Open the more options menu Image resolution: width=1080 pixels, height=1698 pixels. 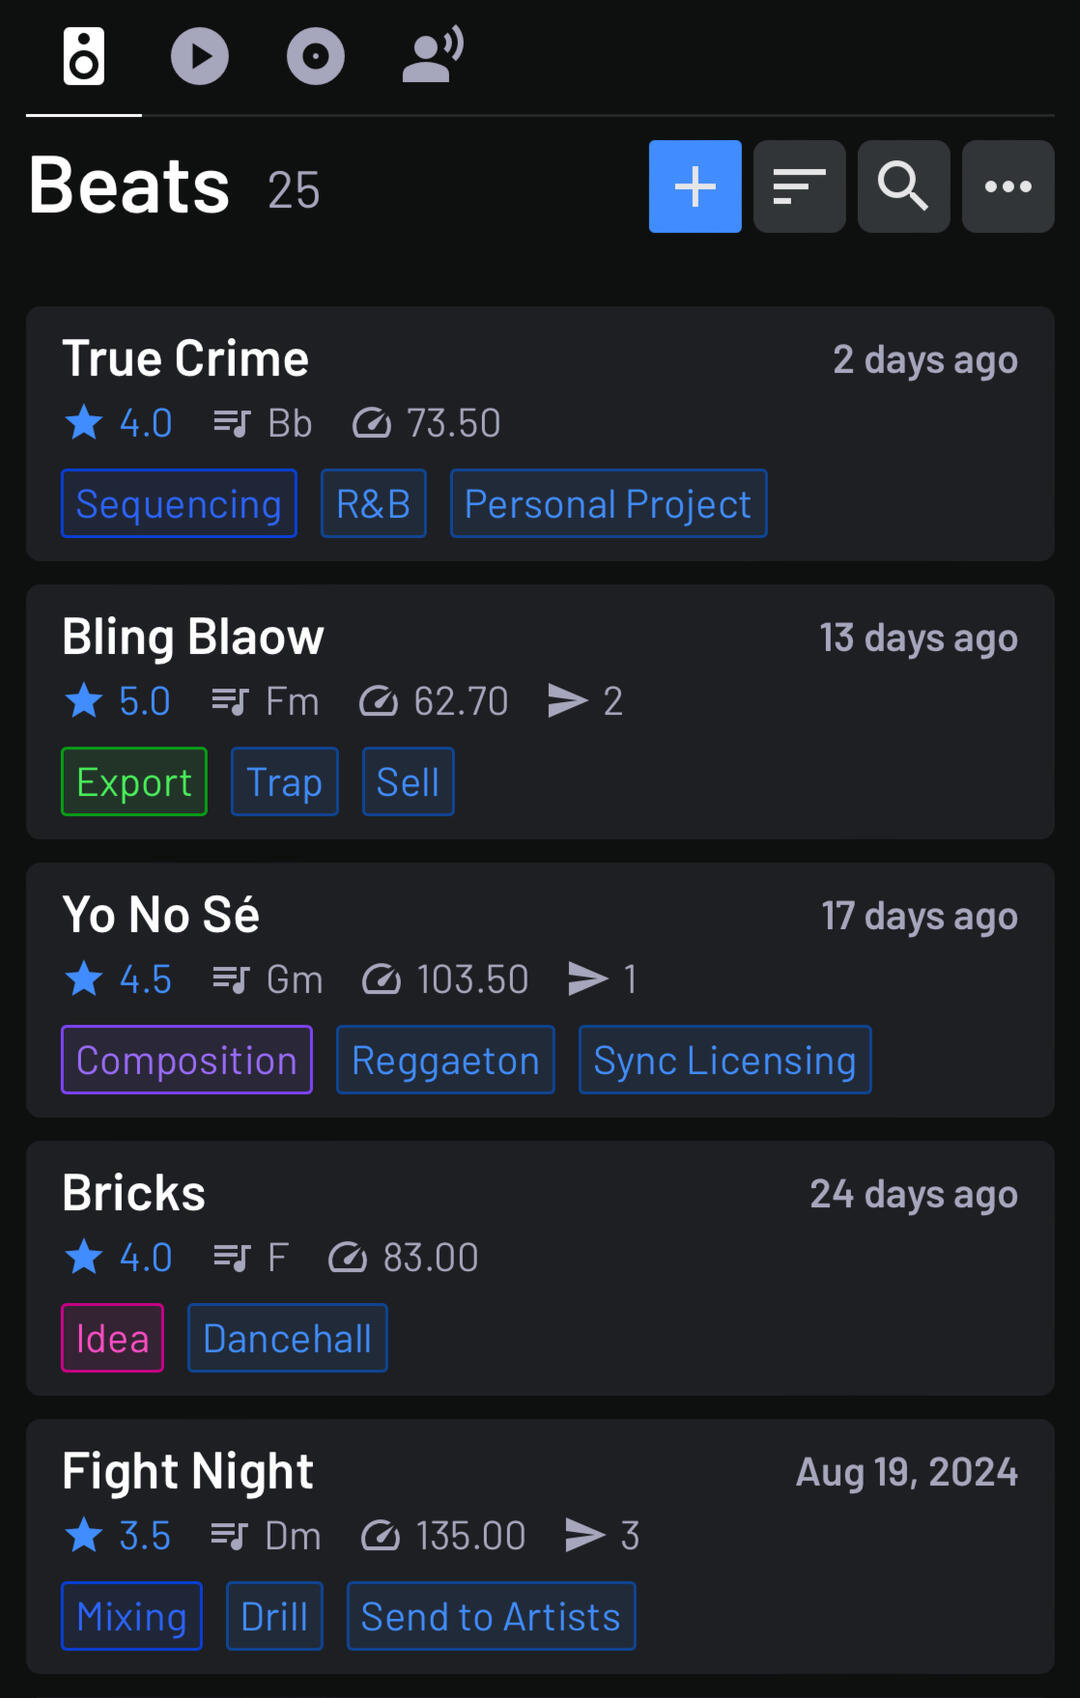point(1007,187)
